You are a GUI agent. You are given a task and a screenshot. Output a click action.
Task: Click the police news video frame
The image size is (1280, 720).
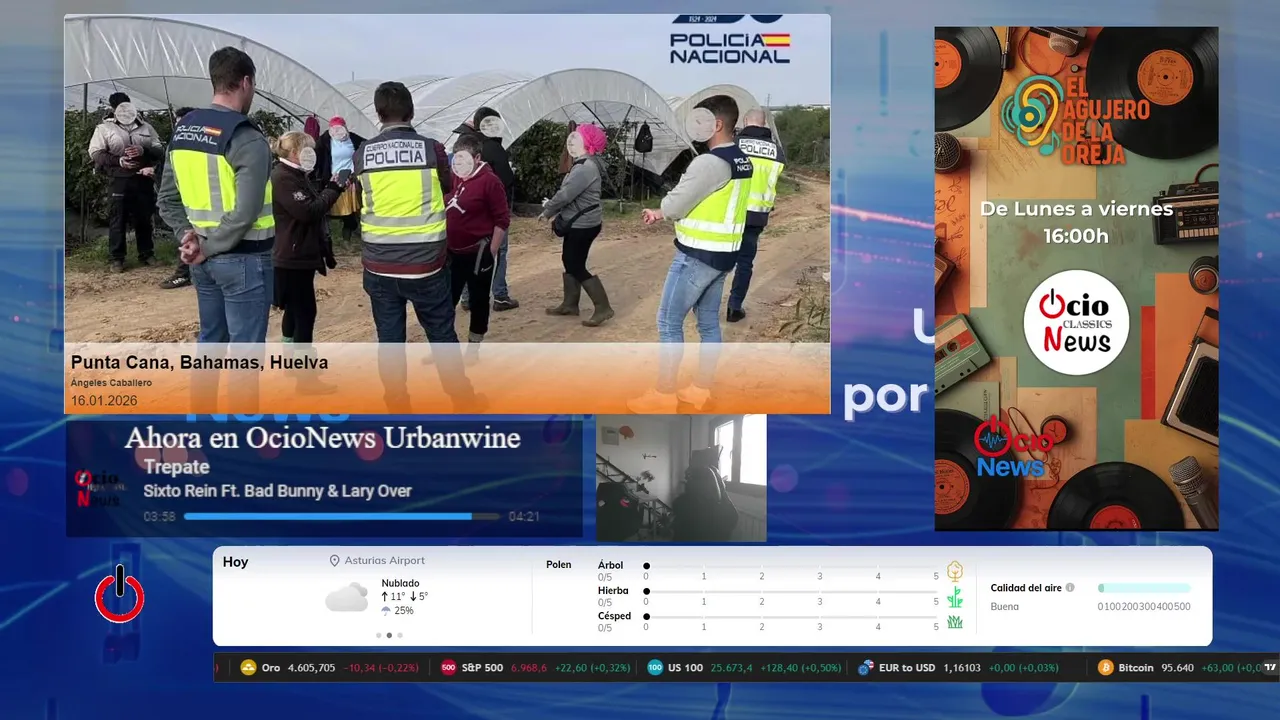tap(447, 214)
